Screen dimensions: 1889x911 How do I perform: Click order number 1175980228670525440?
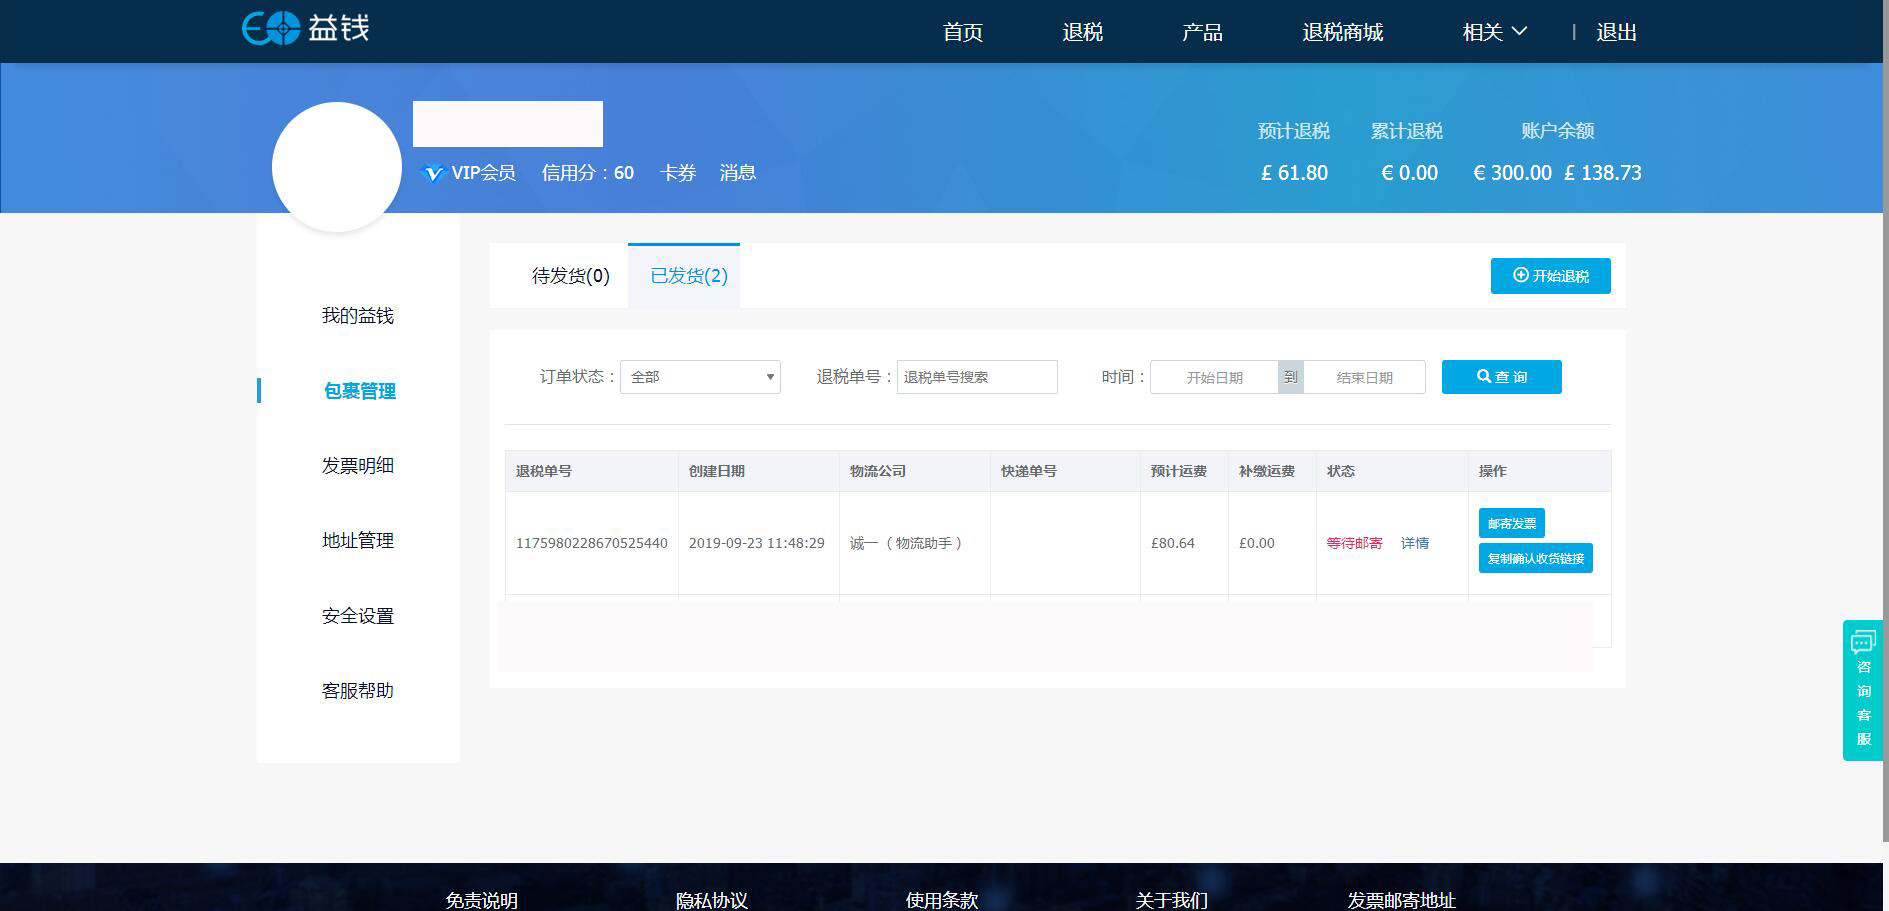[592, 543]
